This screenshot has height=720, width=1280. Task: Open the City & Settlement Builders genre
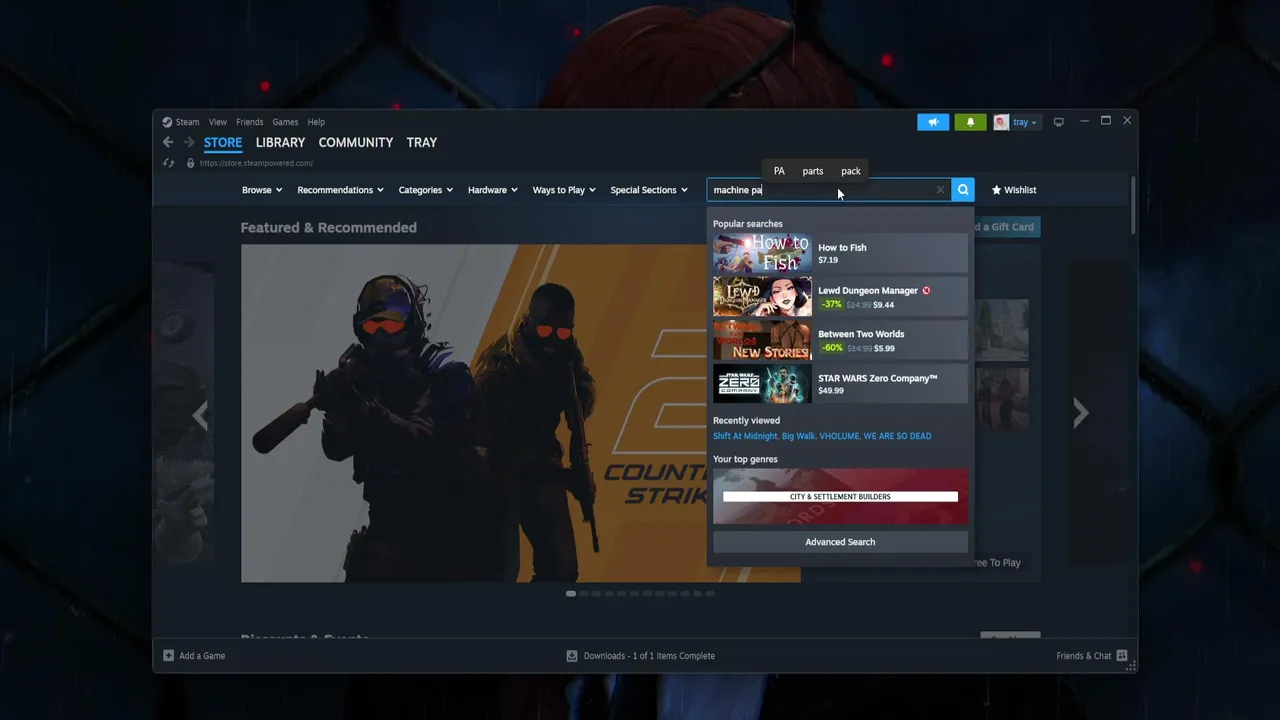coord(840,496)
